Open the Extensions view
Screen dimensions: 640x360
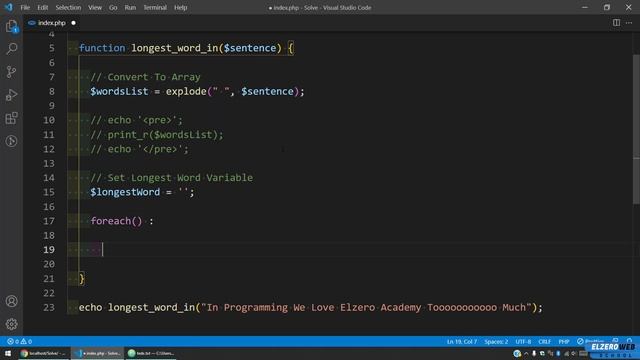pos(11,118)
